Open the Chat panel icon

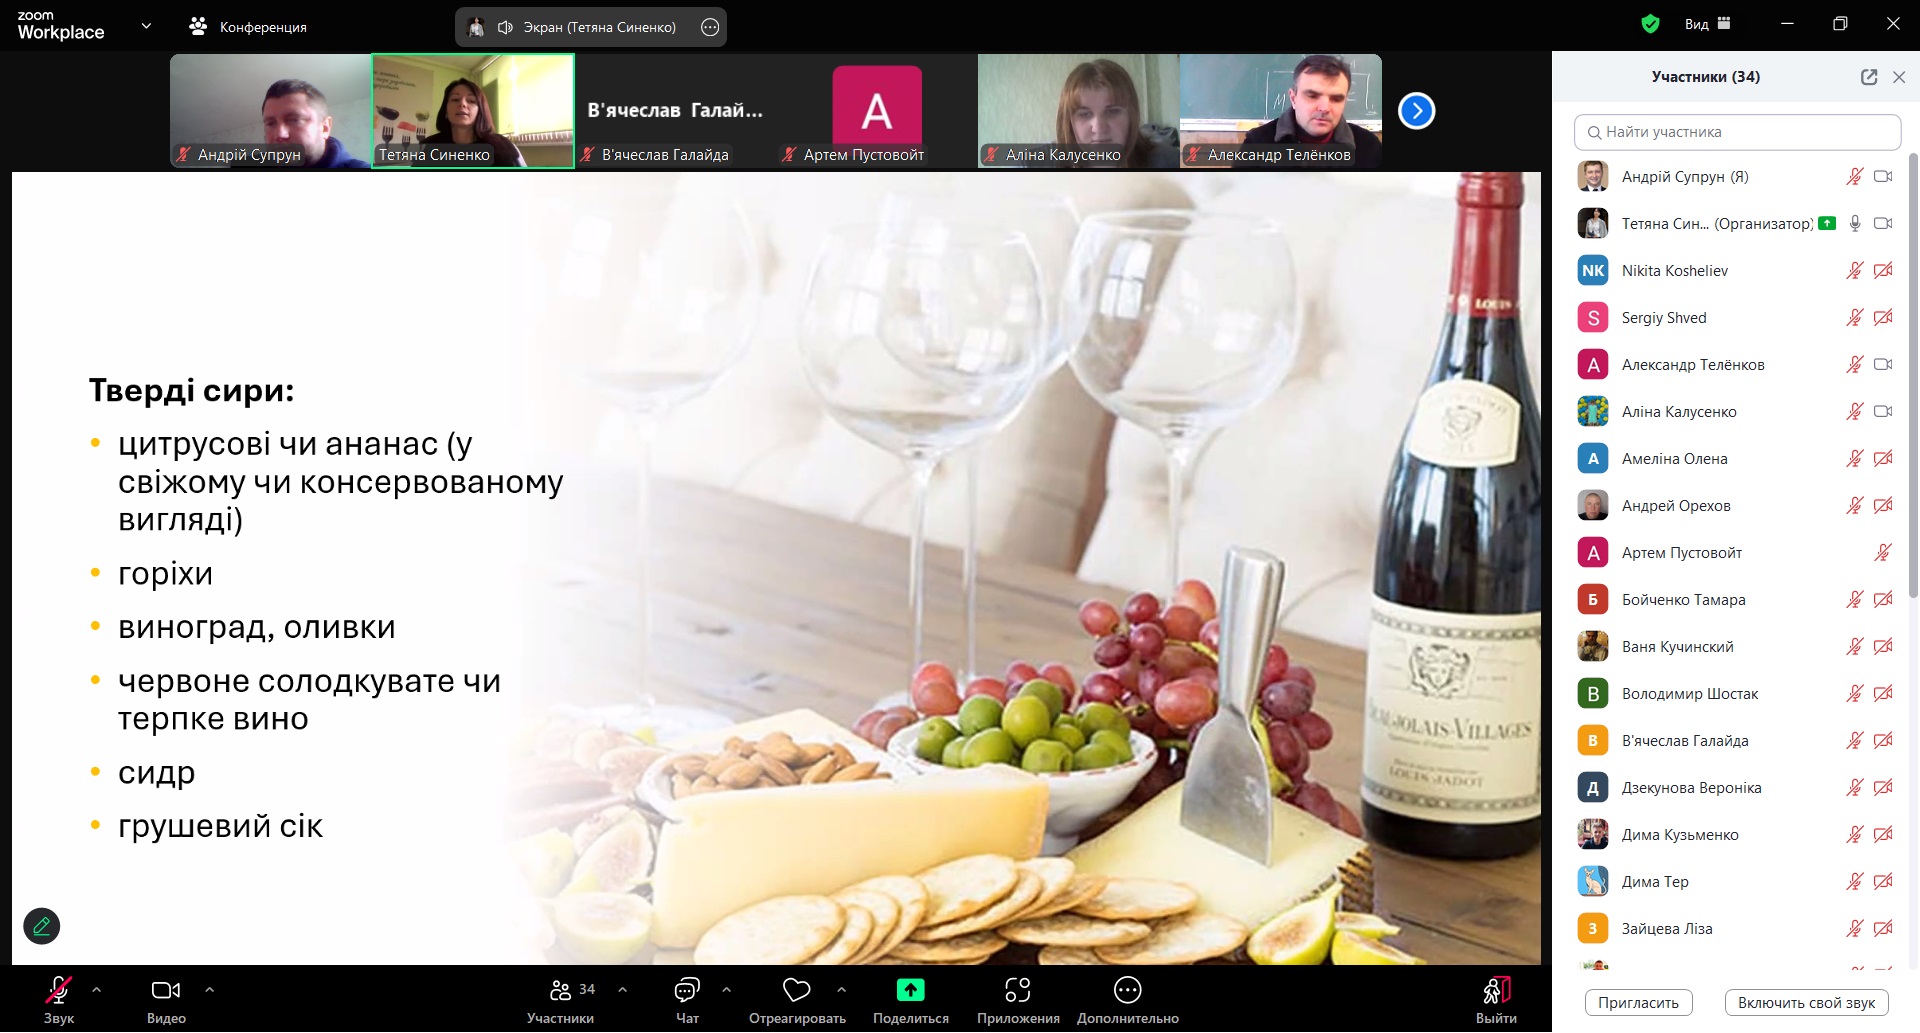(687, 990)
